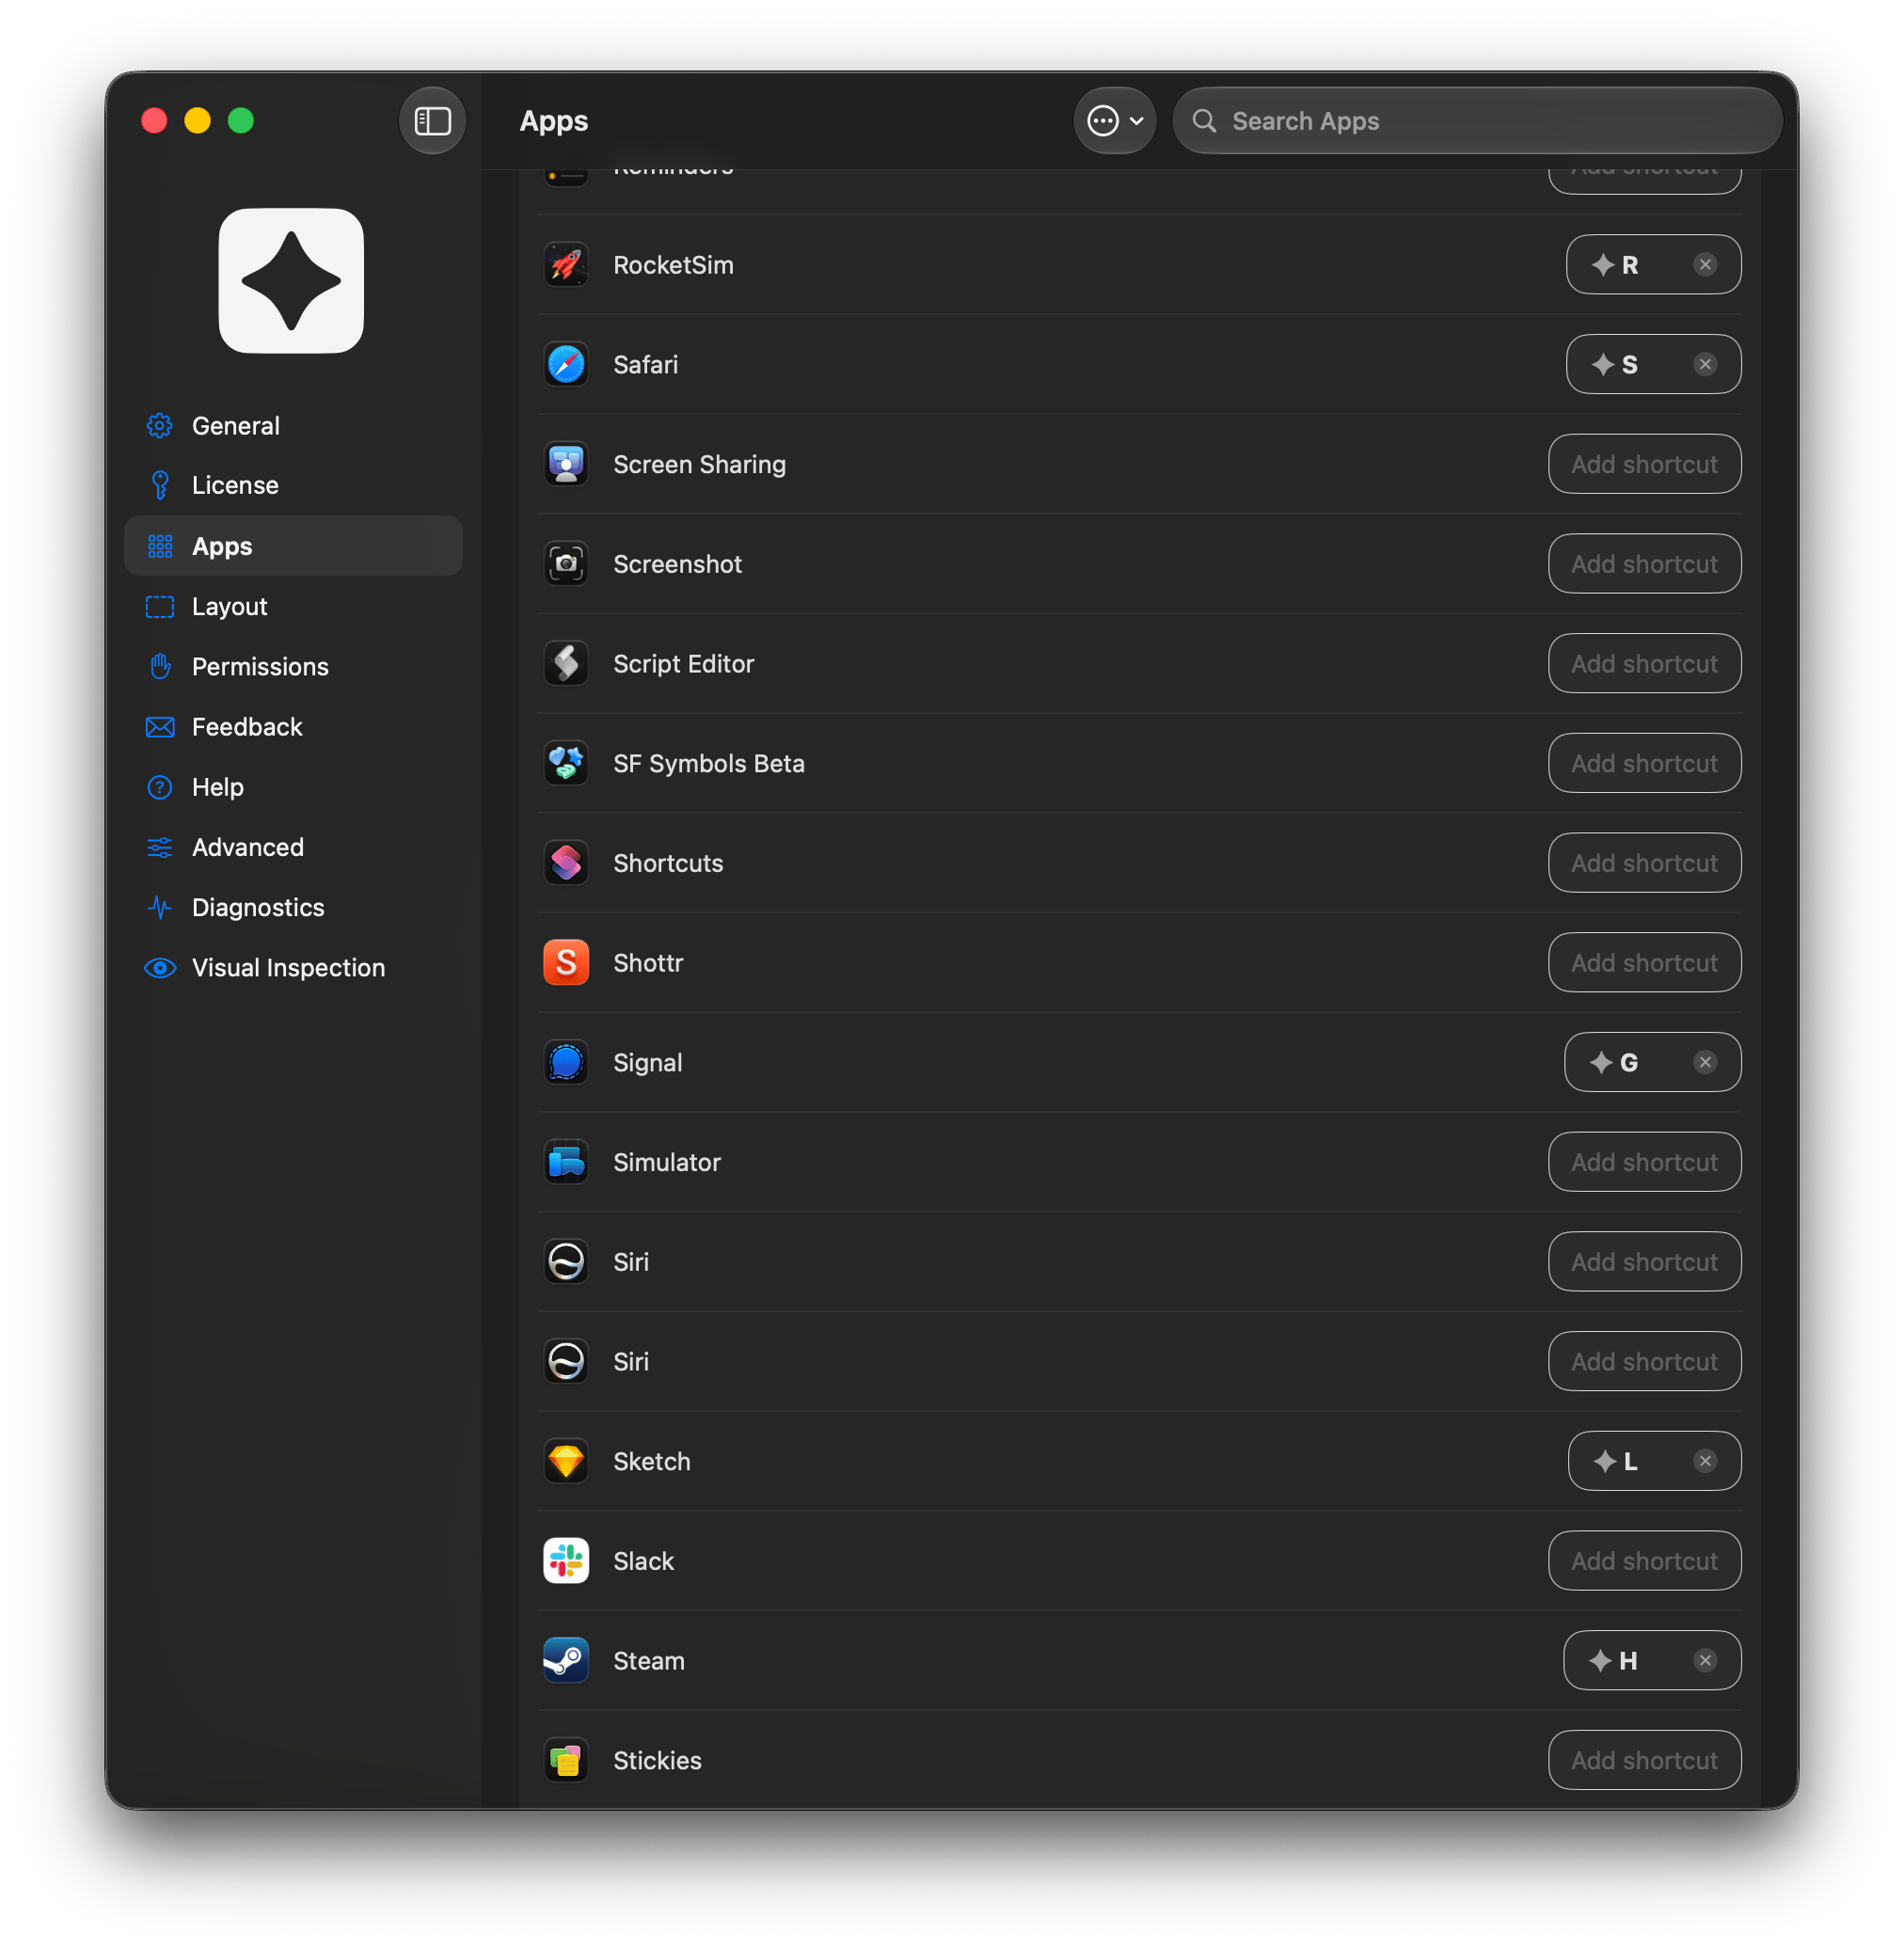
Task: Add shortcut for Screen Sharing
Action: point(1644,464)
